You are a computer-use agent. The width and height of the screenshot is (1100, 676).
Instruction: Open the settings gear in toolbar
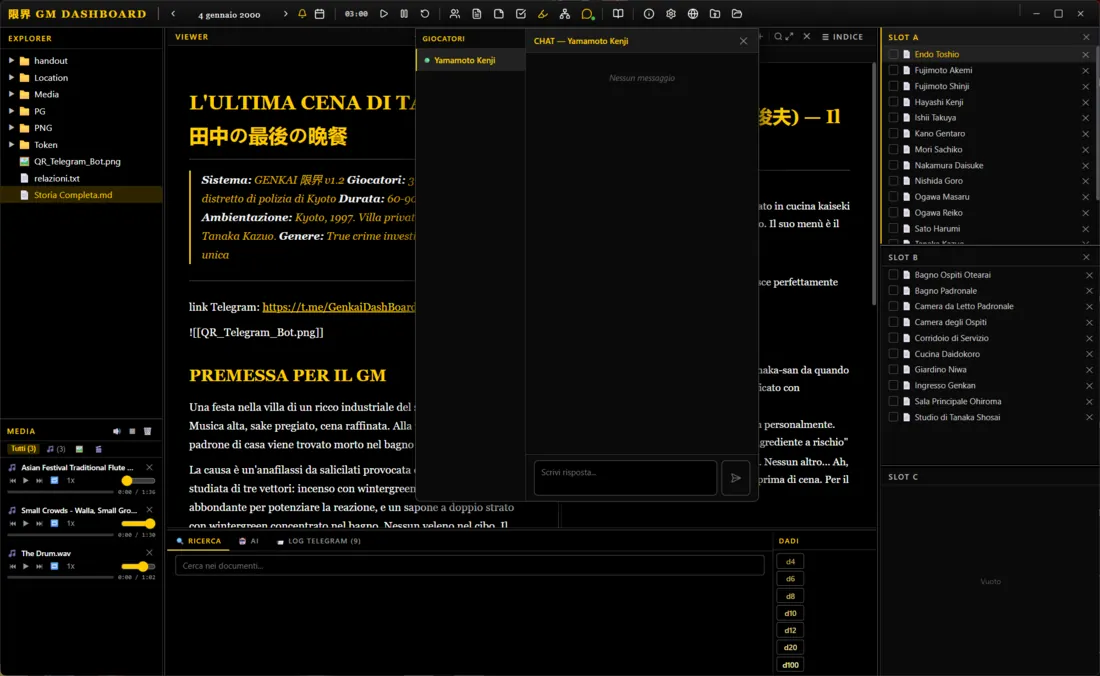671,14
